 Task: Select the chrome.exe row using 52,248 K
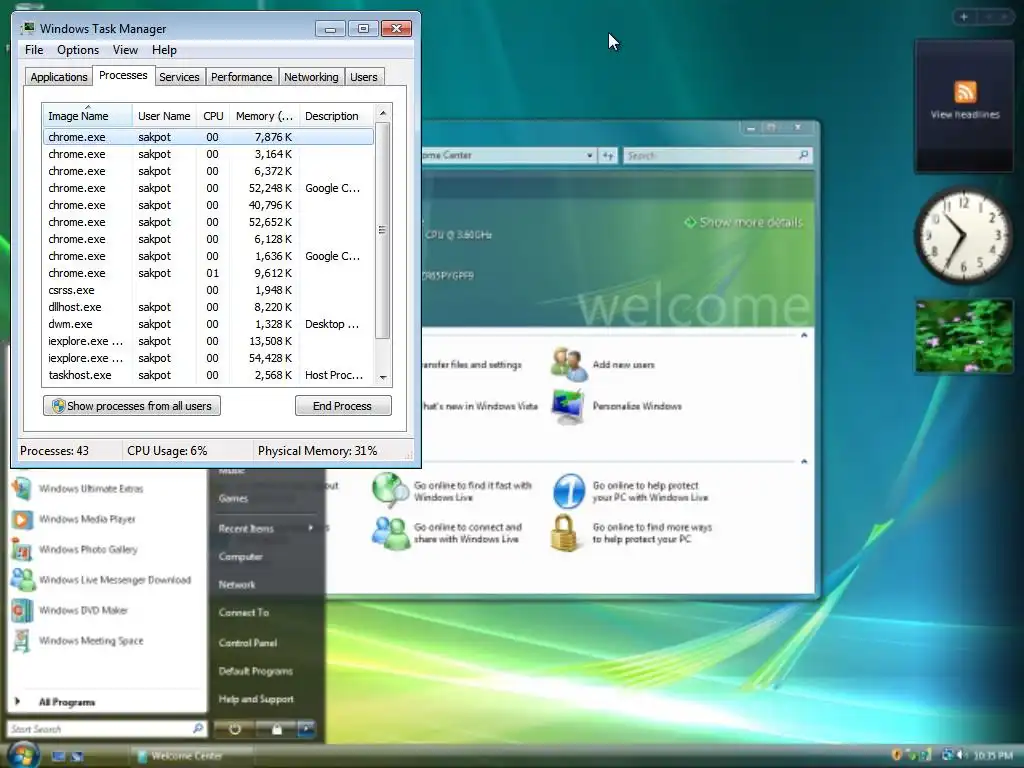tap(208, 188)
